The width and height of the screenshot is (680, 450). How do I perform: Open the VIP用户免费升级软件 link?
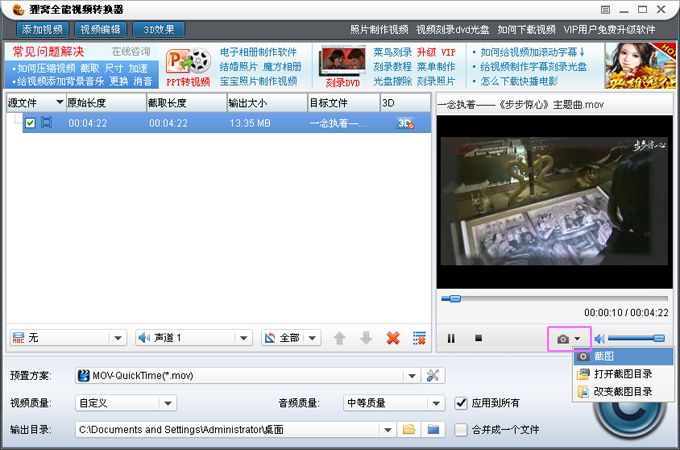tap(609, 29)
